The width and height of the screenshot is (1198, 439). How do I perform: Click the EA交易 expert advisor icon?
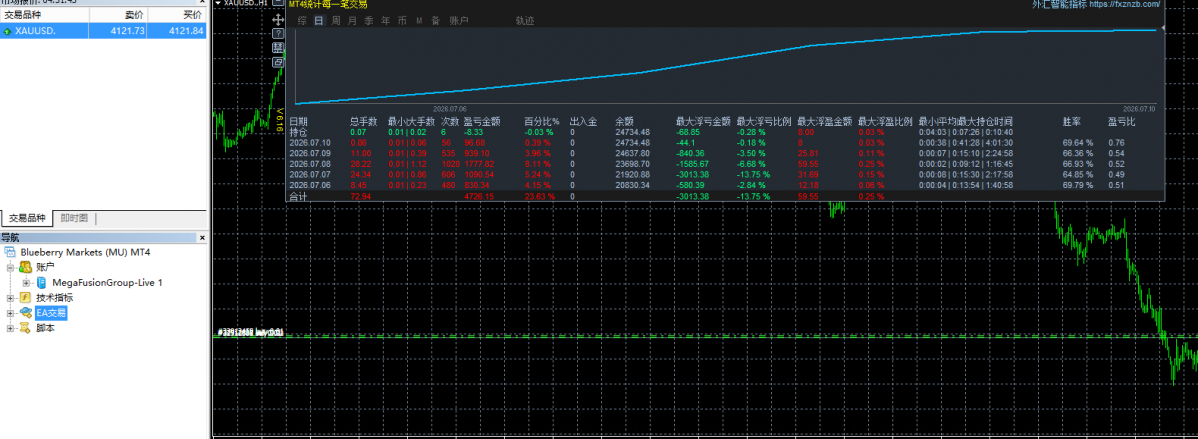[x=25, y=313]
